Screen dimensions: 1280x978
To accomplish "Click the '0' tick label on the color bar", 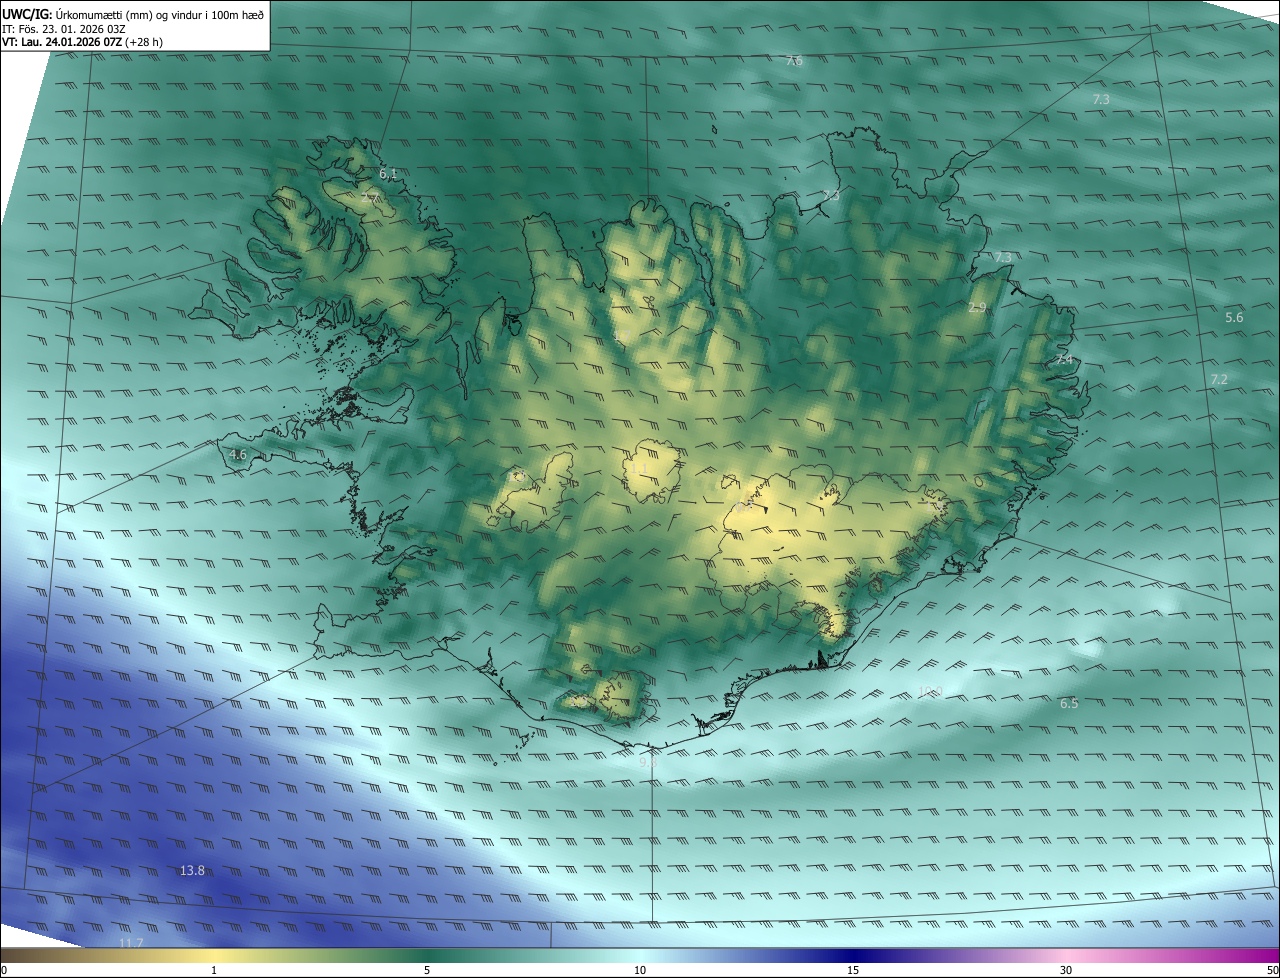I will pyautogui.click(x=3, y=970).
